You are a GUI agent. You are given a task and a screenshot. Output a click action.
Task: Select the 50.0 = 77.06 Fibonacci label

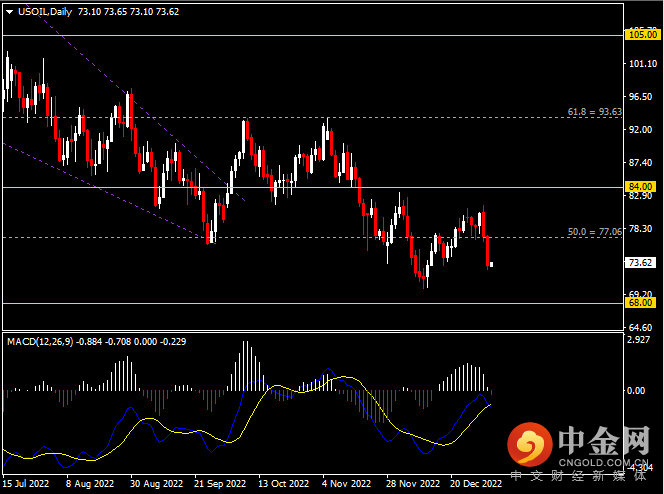click(594, 231)
